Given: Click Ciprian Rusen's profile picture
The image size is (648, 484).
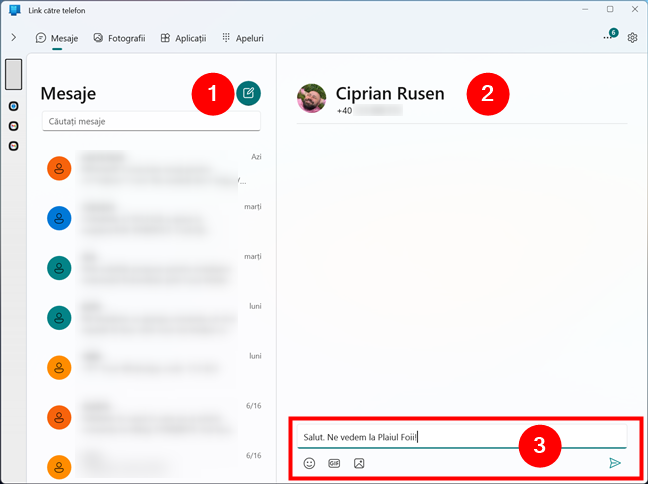Looking at the screenshot, I should click(312, 98).
